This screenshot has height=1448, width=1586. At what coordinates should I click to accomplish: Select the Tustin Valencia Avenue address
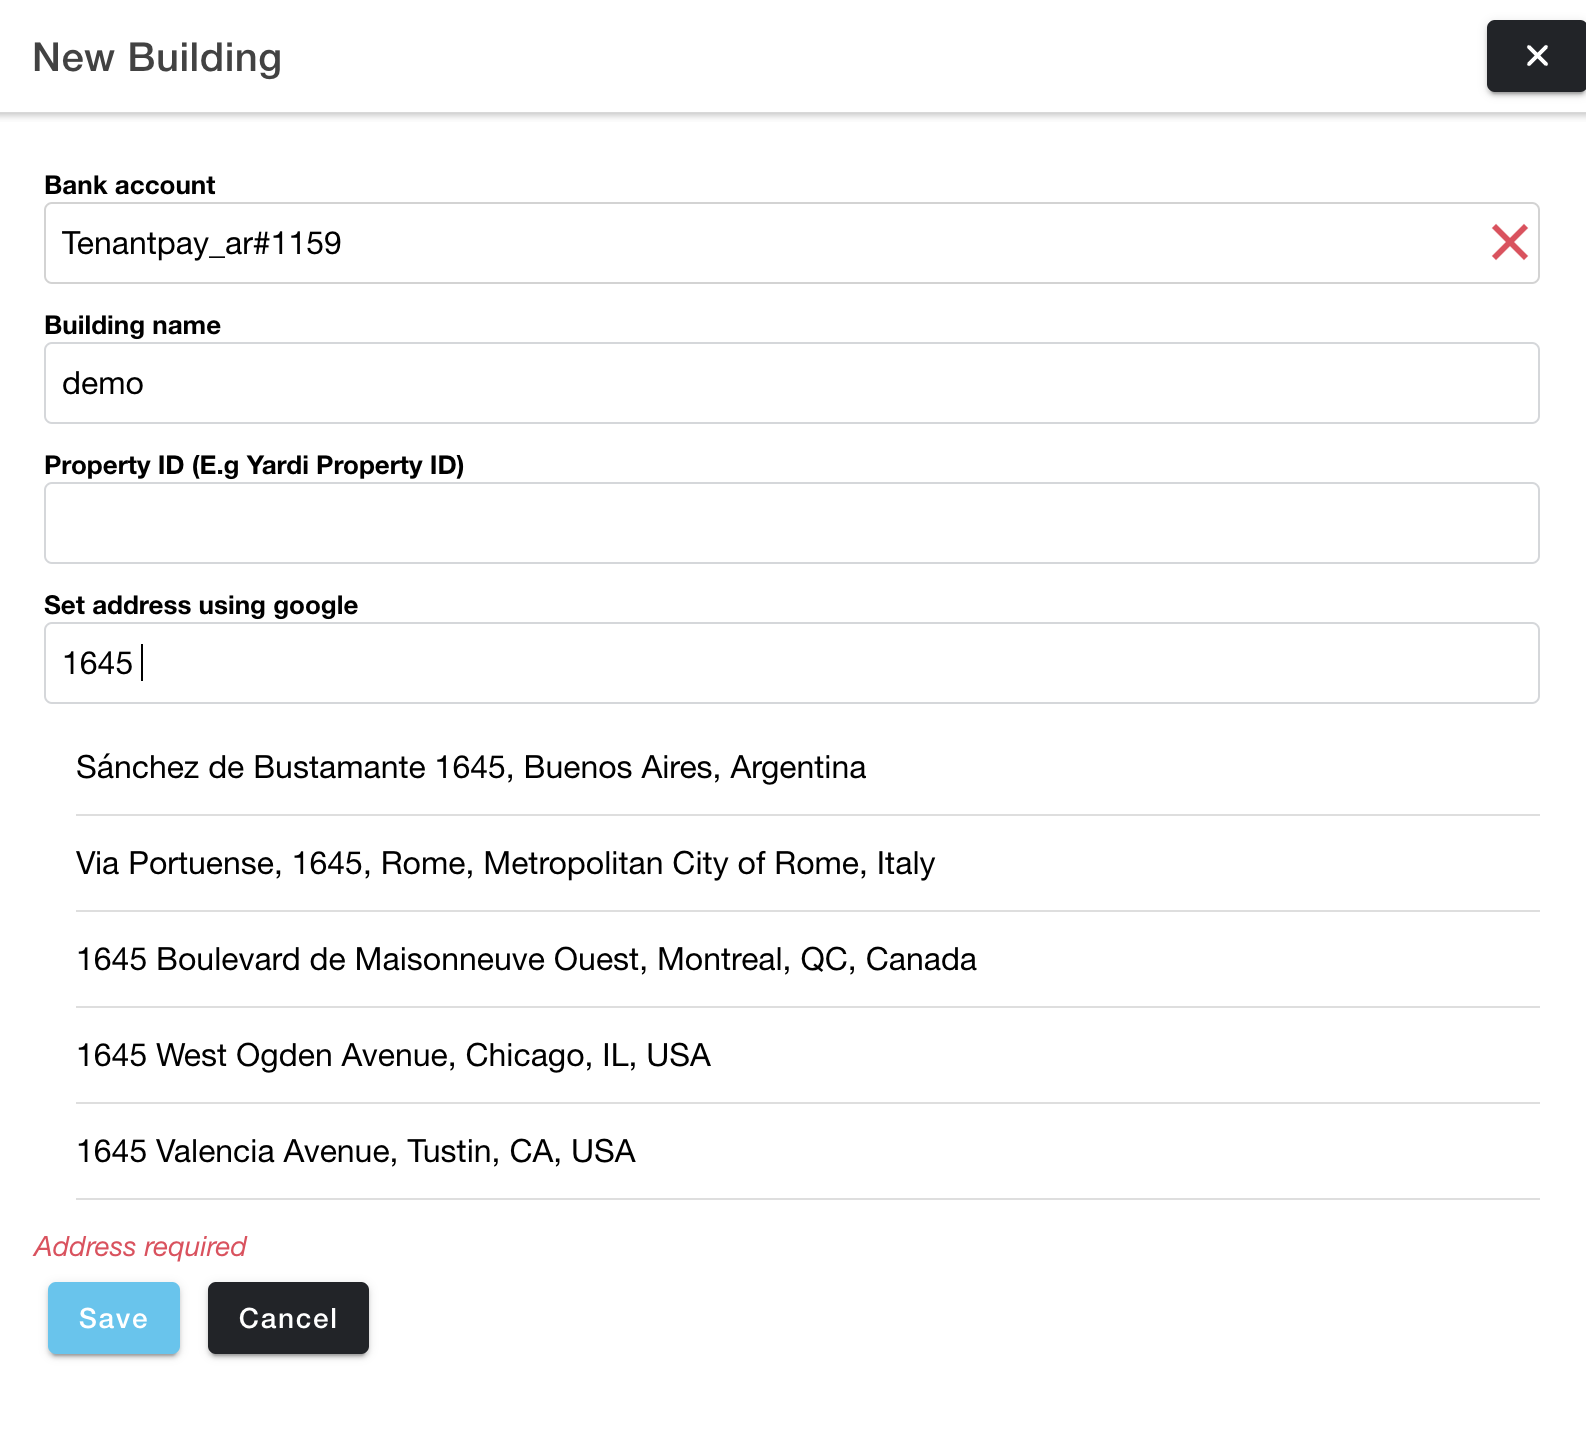(355, 1151)
